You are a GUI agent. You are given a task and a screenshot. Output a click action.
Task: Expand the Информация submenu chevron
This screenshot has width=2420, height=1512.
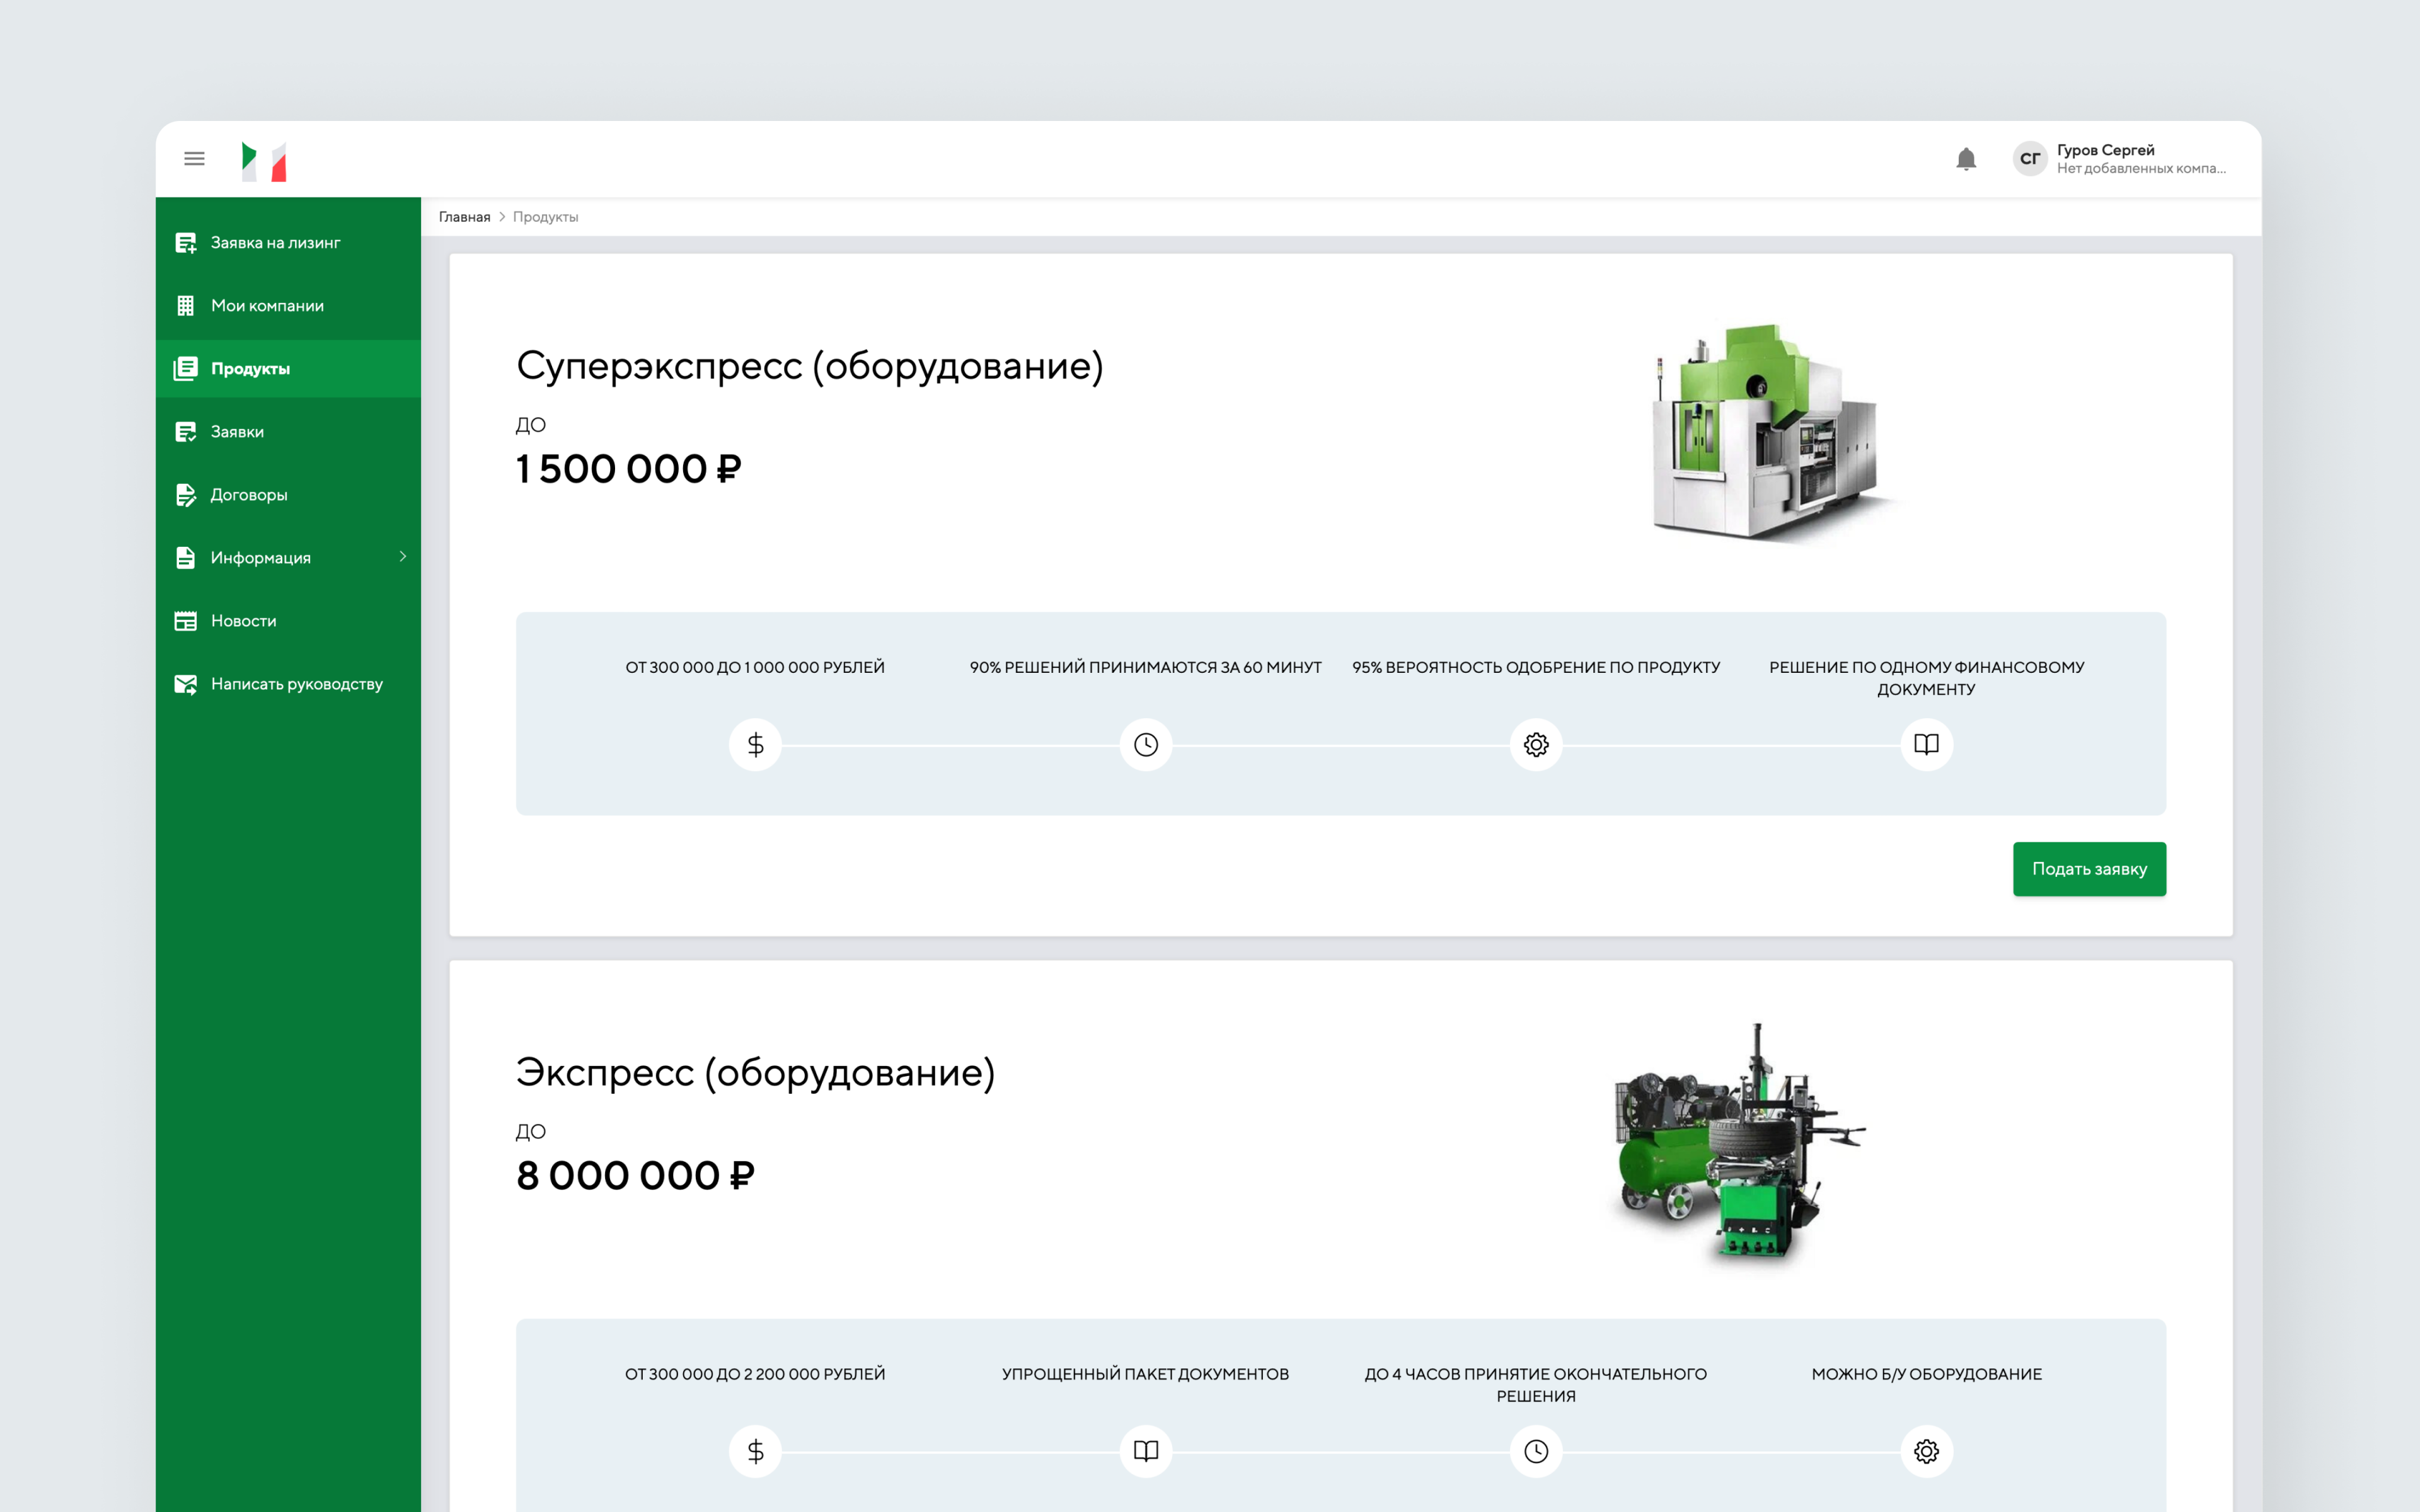[403, 557]
